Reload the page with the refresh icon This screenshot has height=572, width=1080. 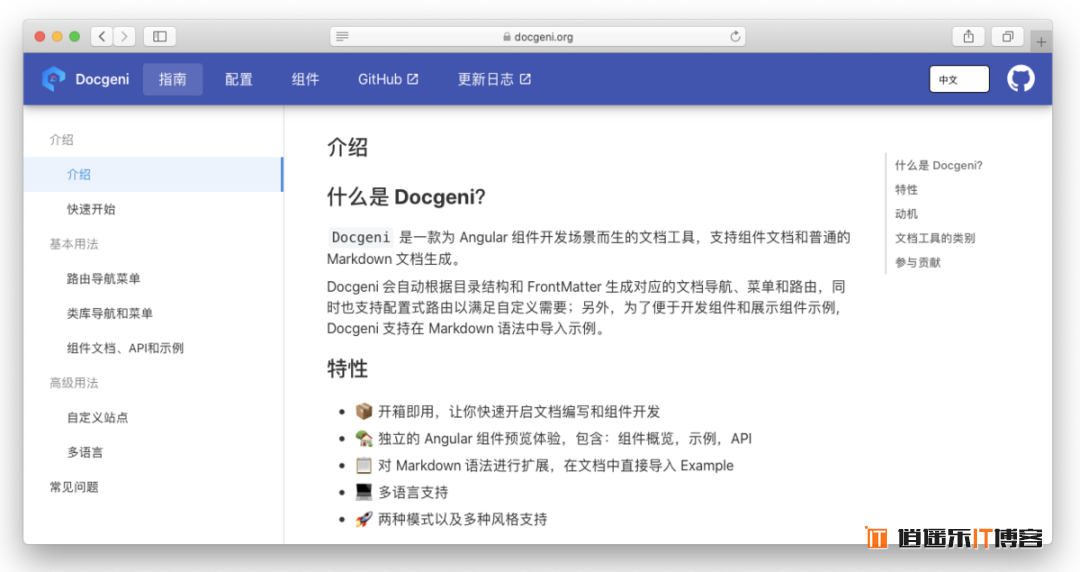click(x=735, y=37)
